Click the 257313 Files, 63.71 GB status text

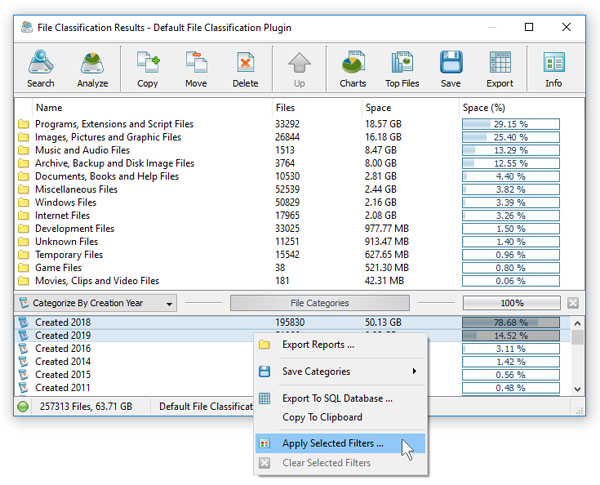click(x=86, y=407)
